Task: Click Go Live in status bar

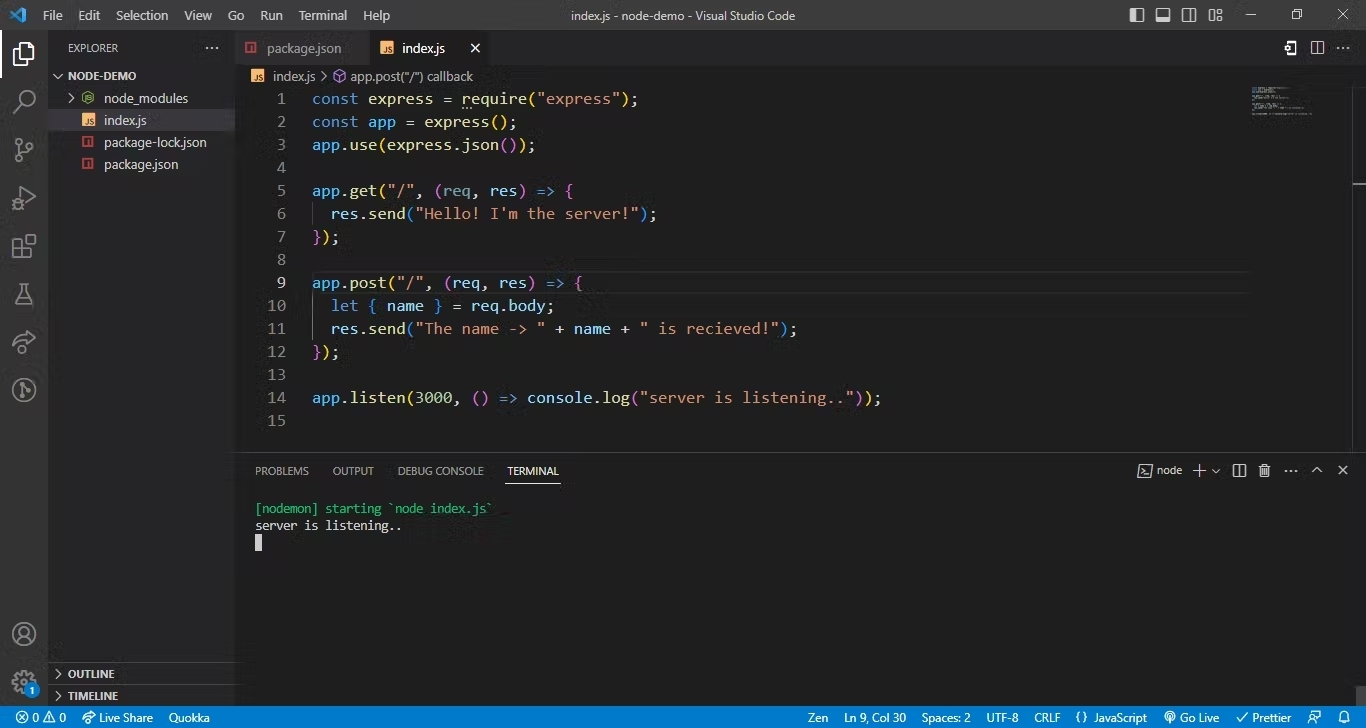Action: (1191, 717)
